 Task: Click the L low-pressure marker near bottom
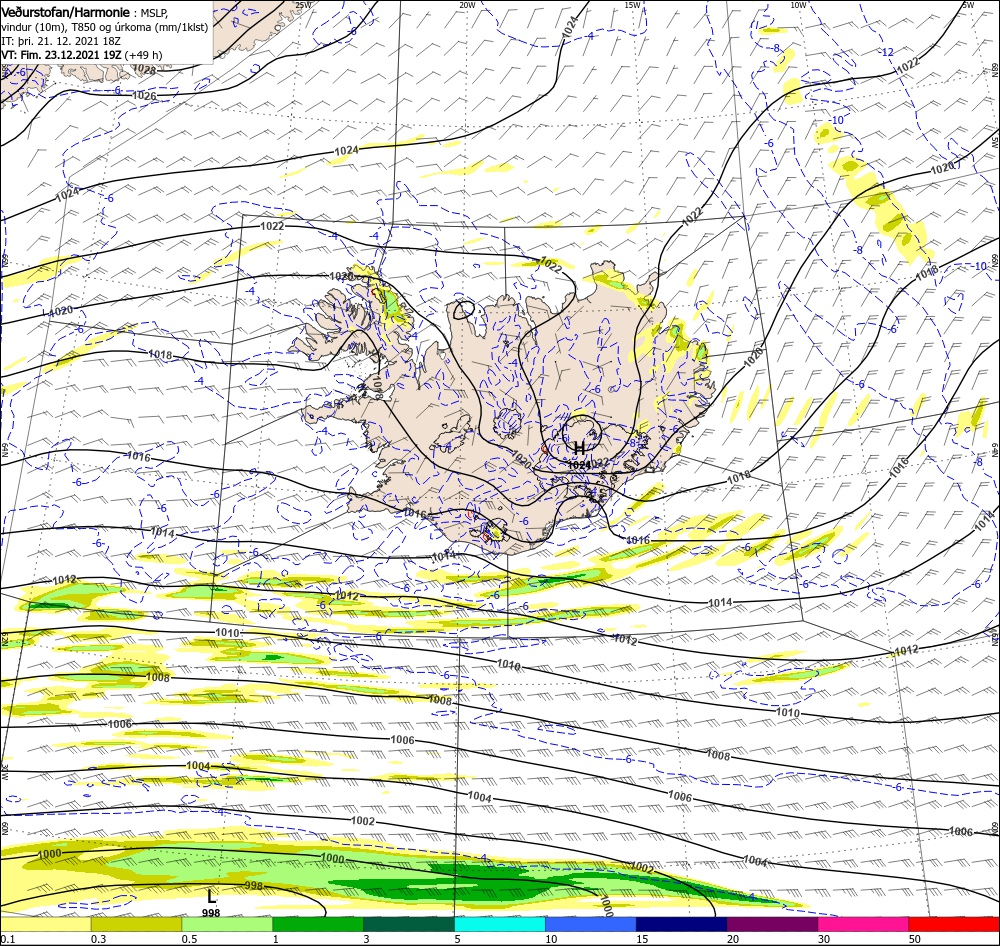click(x=211, y=897)
